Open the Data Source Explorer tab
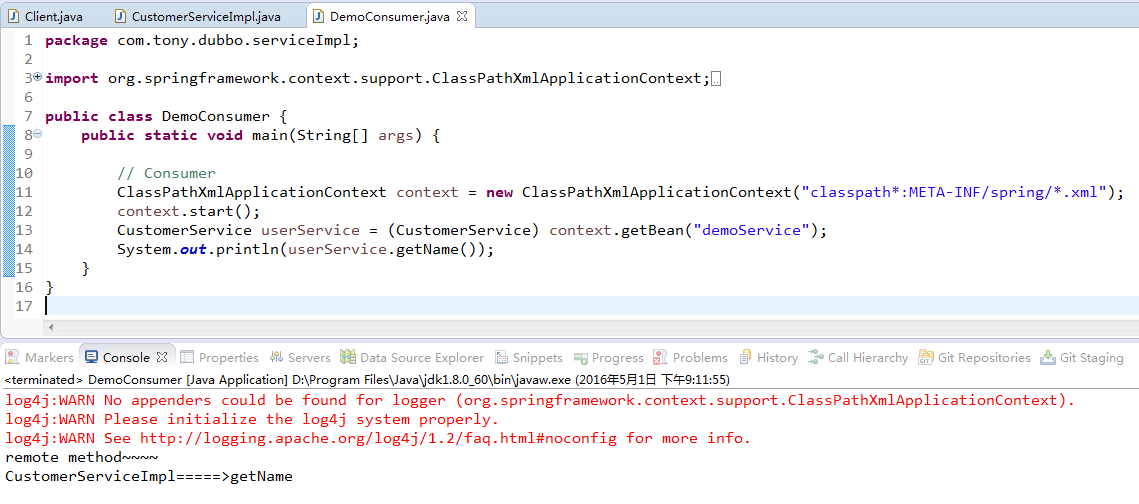 (x=412, y=357)
